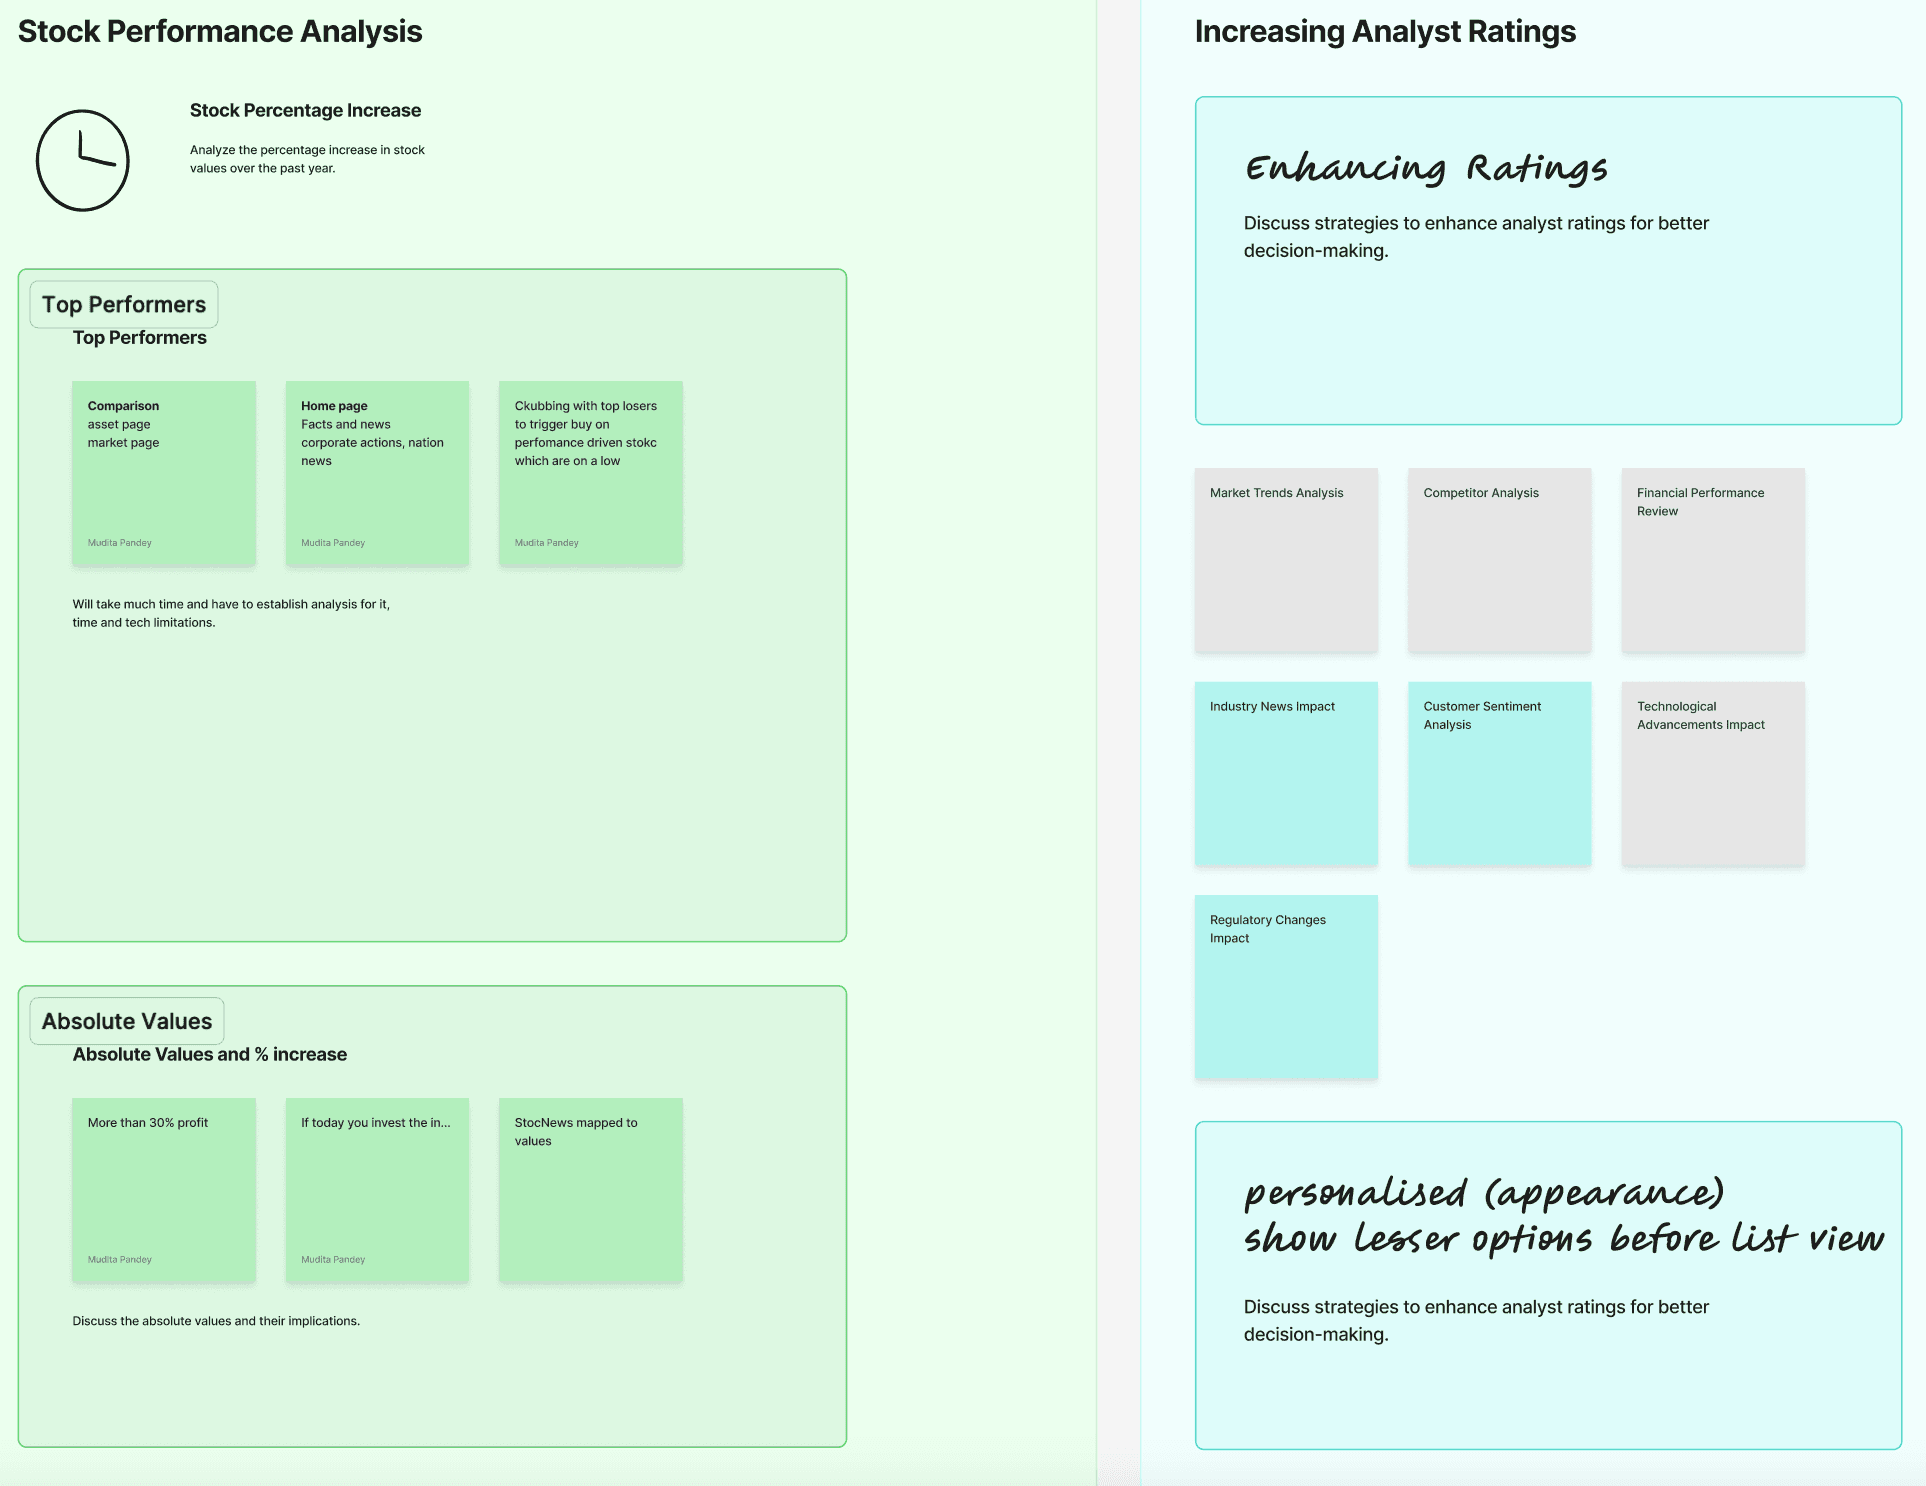This screenshot has height=1486, width=1926.
Task: Click the 'If today you invest' note
Action: 377,1190
